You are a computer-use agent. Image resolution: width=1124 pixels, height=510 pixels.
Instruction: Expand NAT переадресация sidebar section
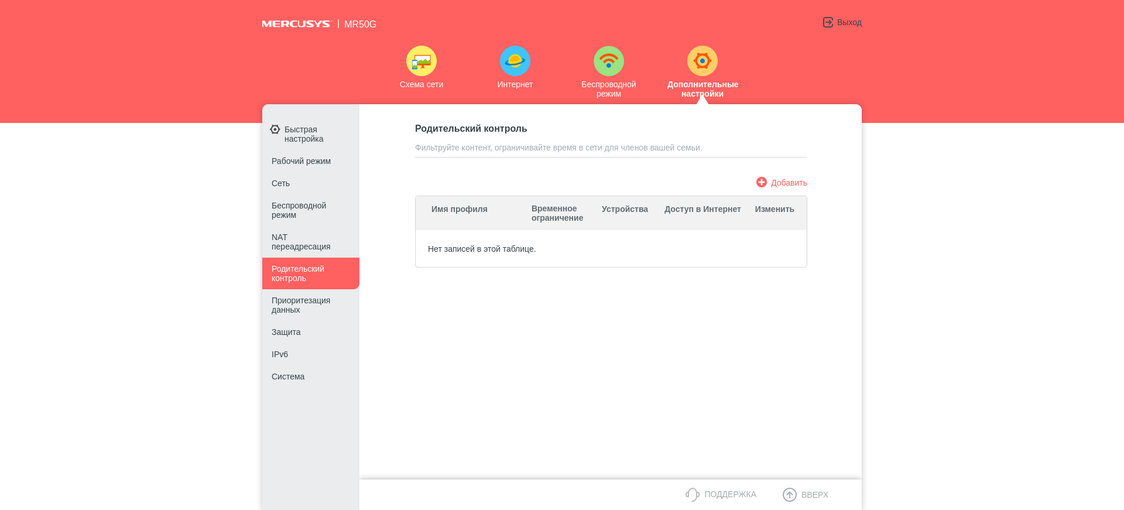(301, 242)
